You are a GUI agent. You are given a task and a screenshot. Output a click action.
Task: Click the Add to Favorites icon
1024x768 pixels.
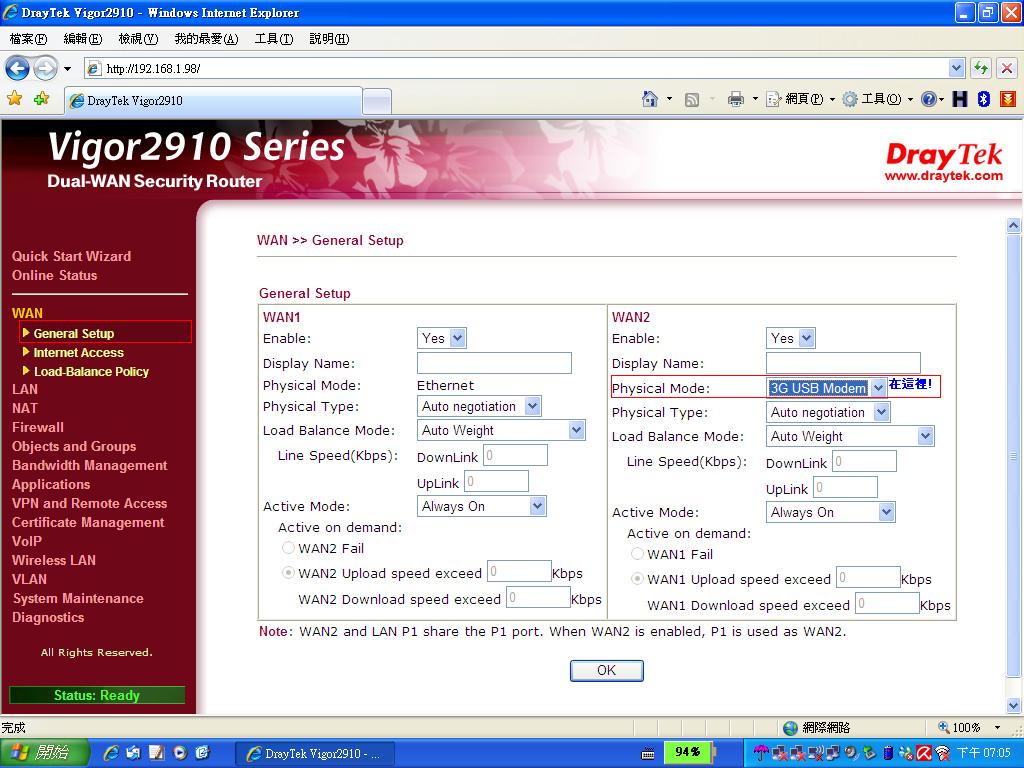(42, 99)
